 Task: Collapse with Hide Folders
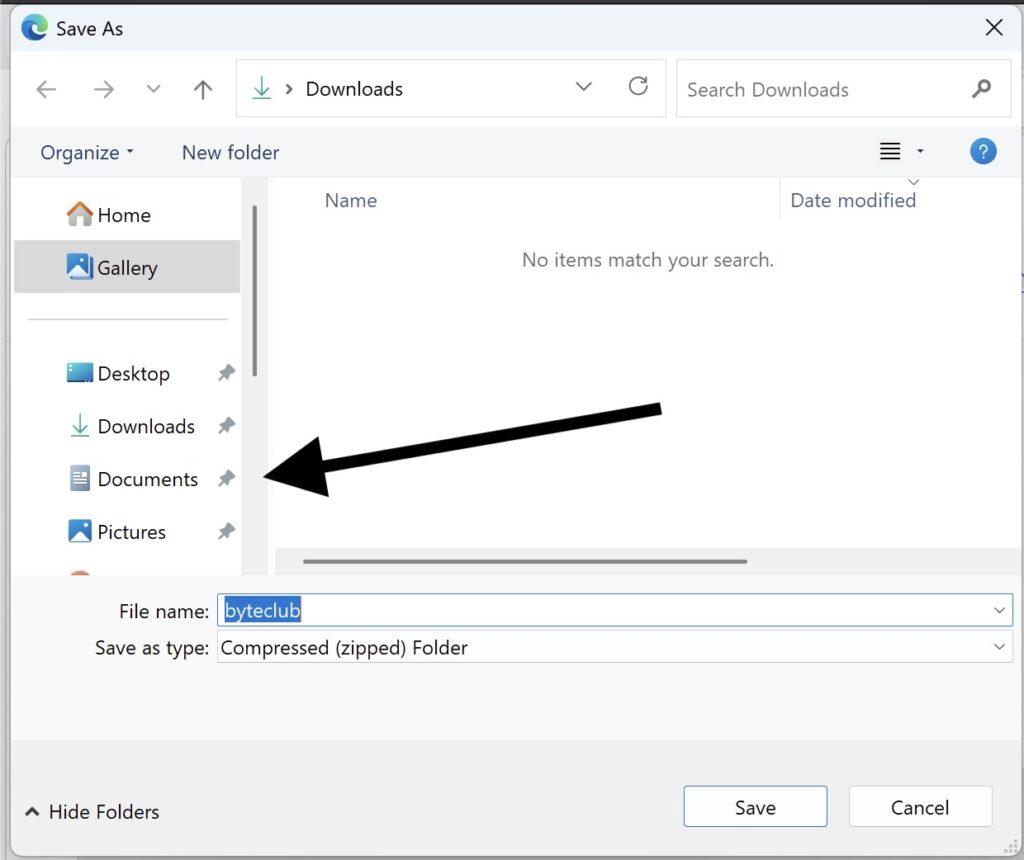[92, 812]
